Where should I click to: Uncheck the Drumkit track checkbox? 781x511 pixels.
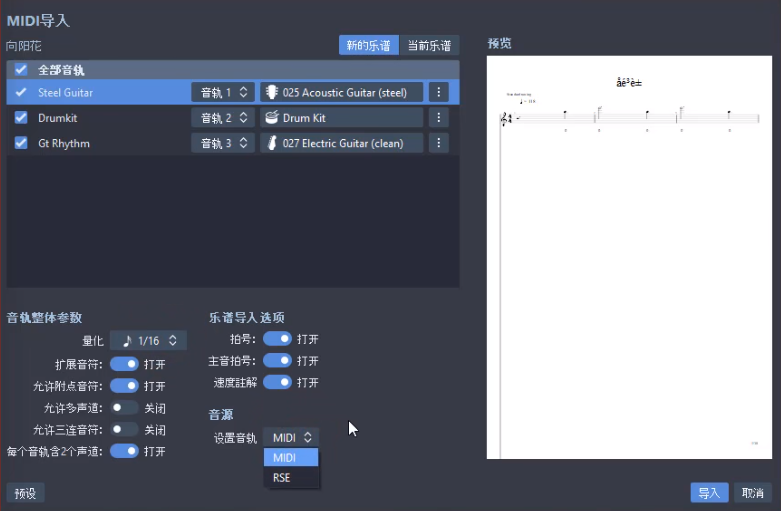(21, 118)
